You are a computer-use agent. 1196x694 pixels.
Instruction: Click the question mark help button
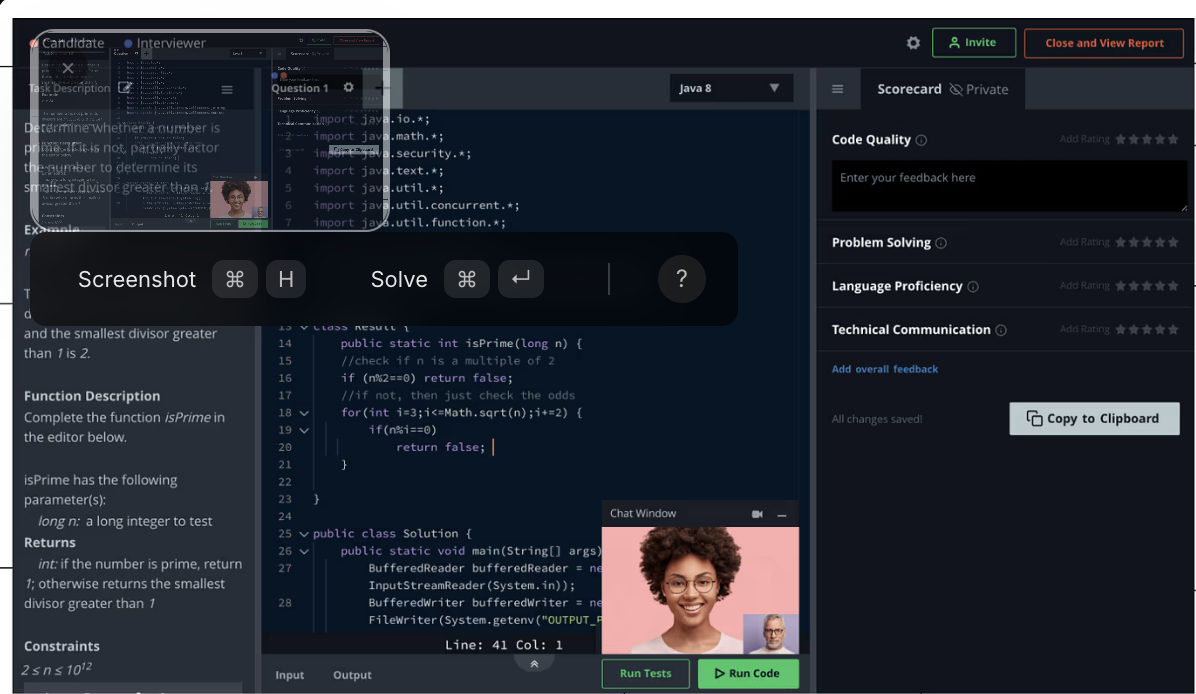[x=681, y=279]
